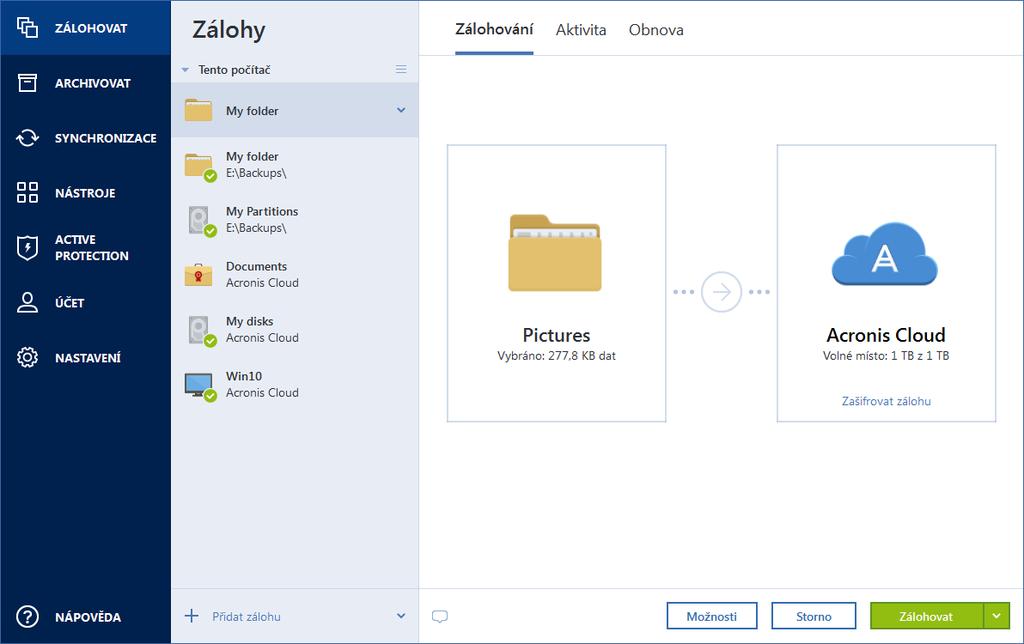Image resolution: width=1024 pixels, height=644 pixels.
Task: Click the My Partitions disk icon
Action: pos(200,221)
